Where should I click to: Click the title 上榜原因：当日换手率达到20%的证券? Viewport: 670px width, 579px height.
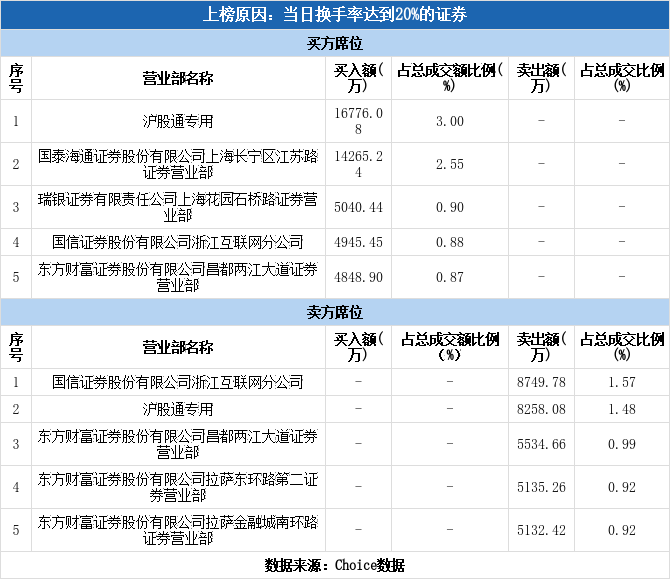tap(335, 15)
